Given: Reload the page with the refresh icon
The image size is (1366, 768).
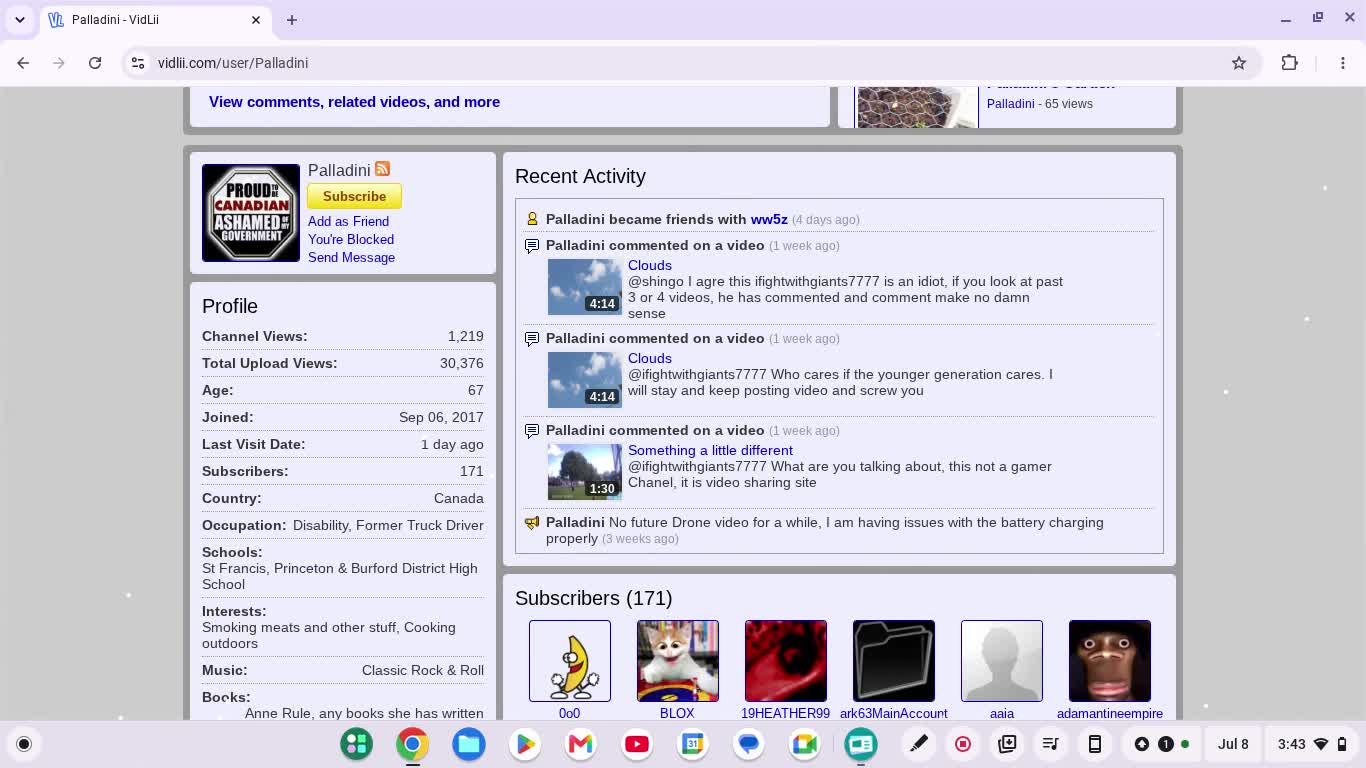Looking at the screenshot, I should (95, 63).
